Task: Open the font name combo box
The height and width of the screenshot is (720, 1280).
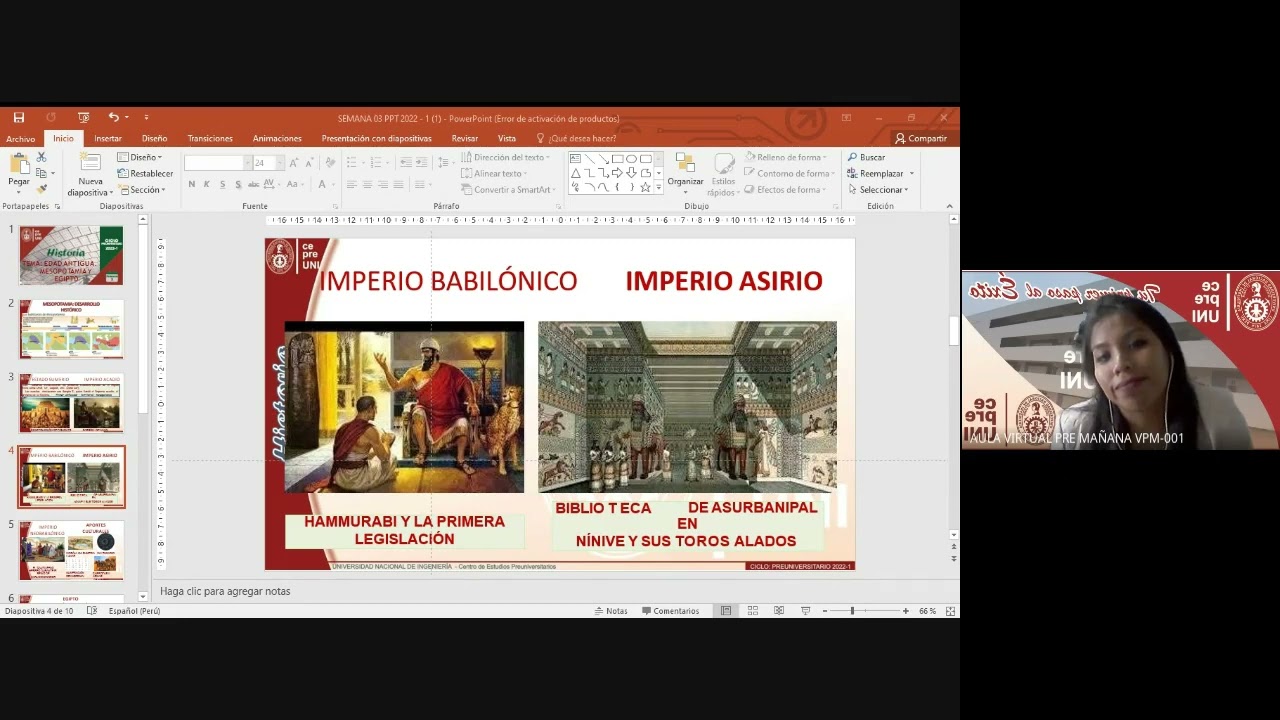Action: (216, 163)
